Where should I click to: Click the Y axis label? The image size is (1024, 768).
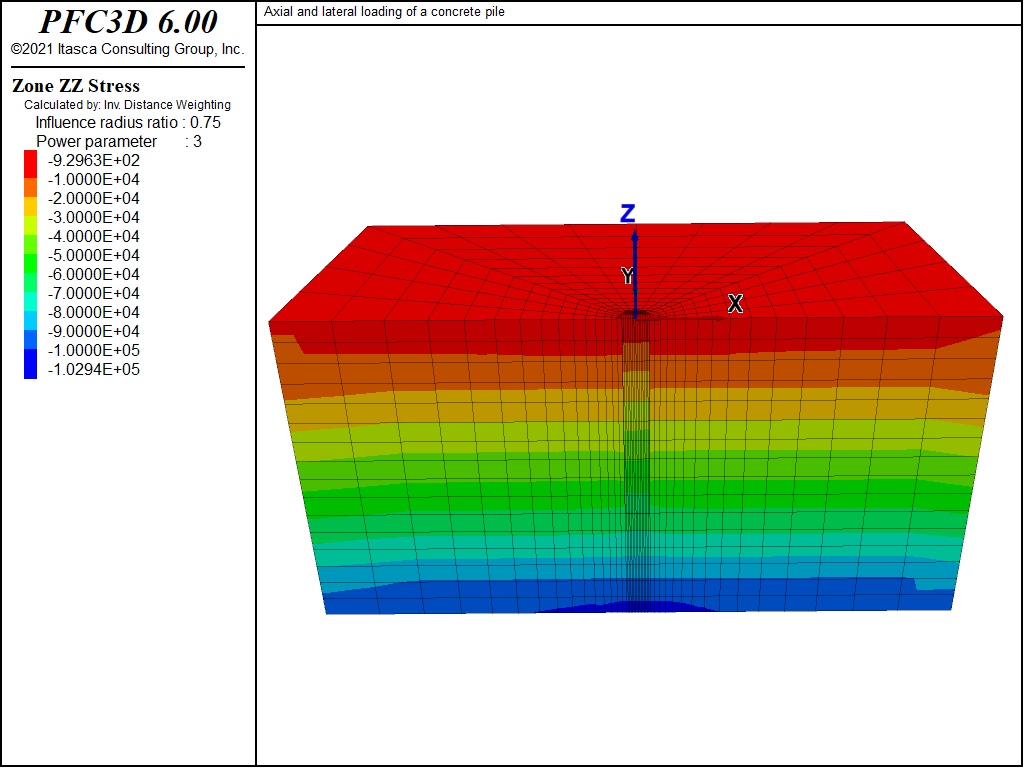click(627, 276)
